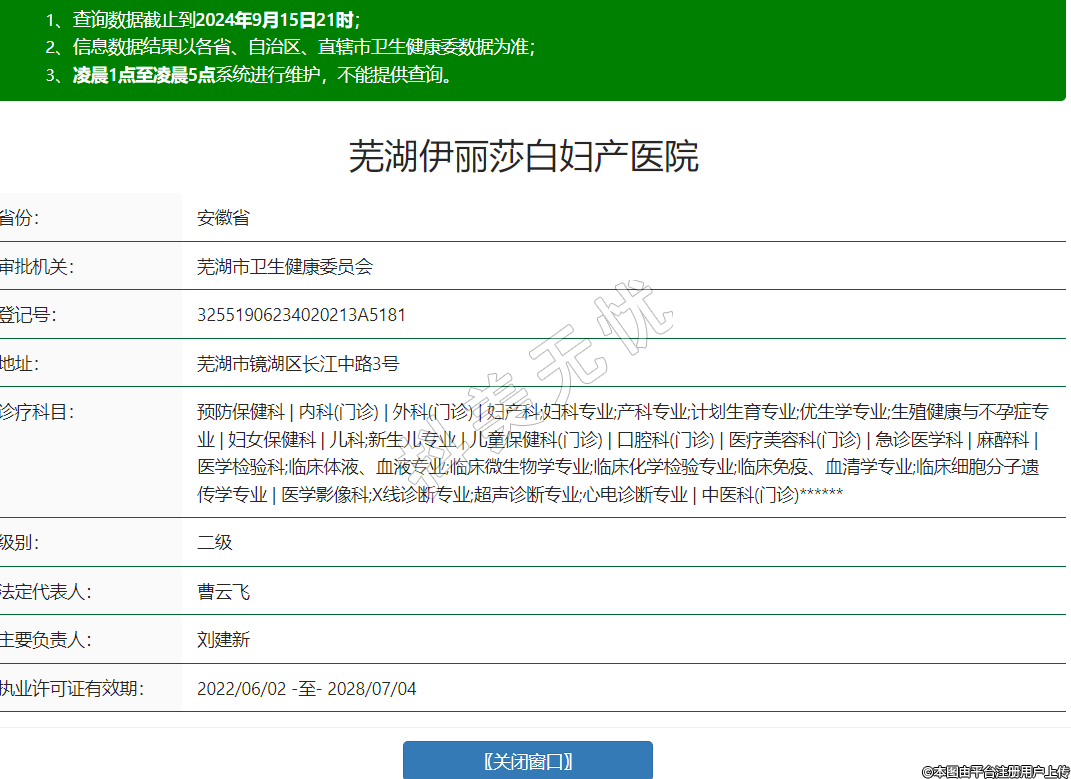This screenshot has height=779, width=1071.
Task: Click the approving authority 芜湖市卫生健康委员会
Action: coord(284,267)
